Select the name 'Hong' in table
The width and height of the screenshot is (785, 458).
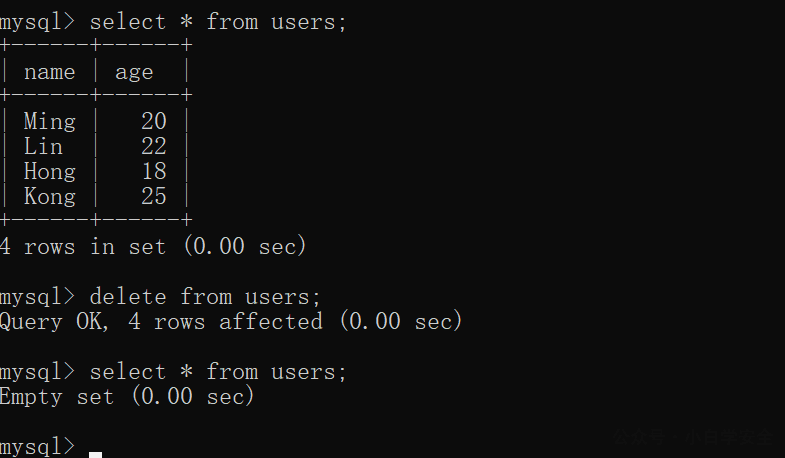tap(50, 172)
